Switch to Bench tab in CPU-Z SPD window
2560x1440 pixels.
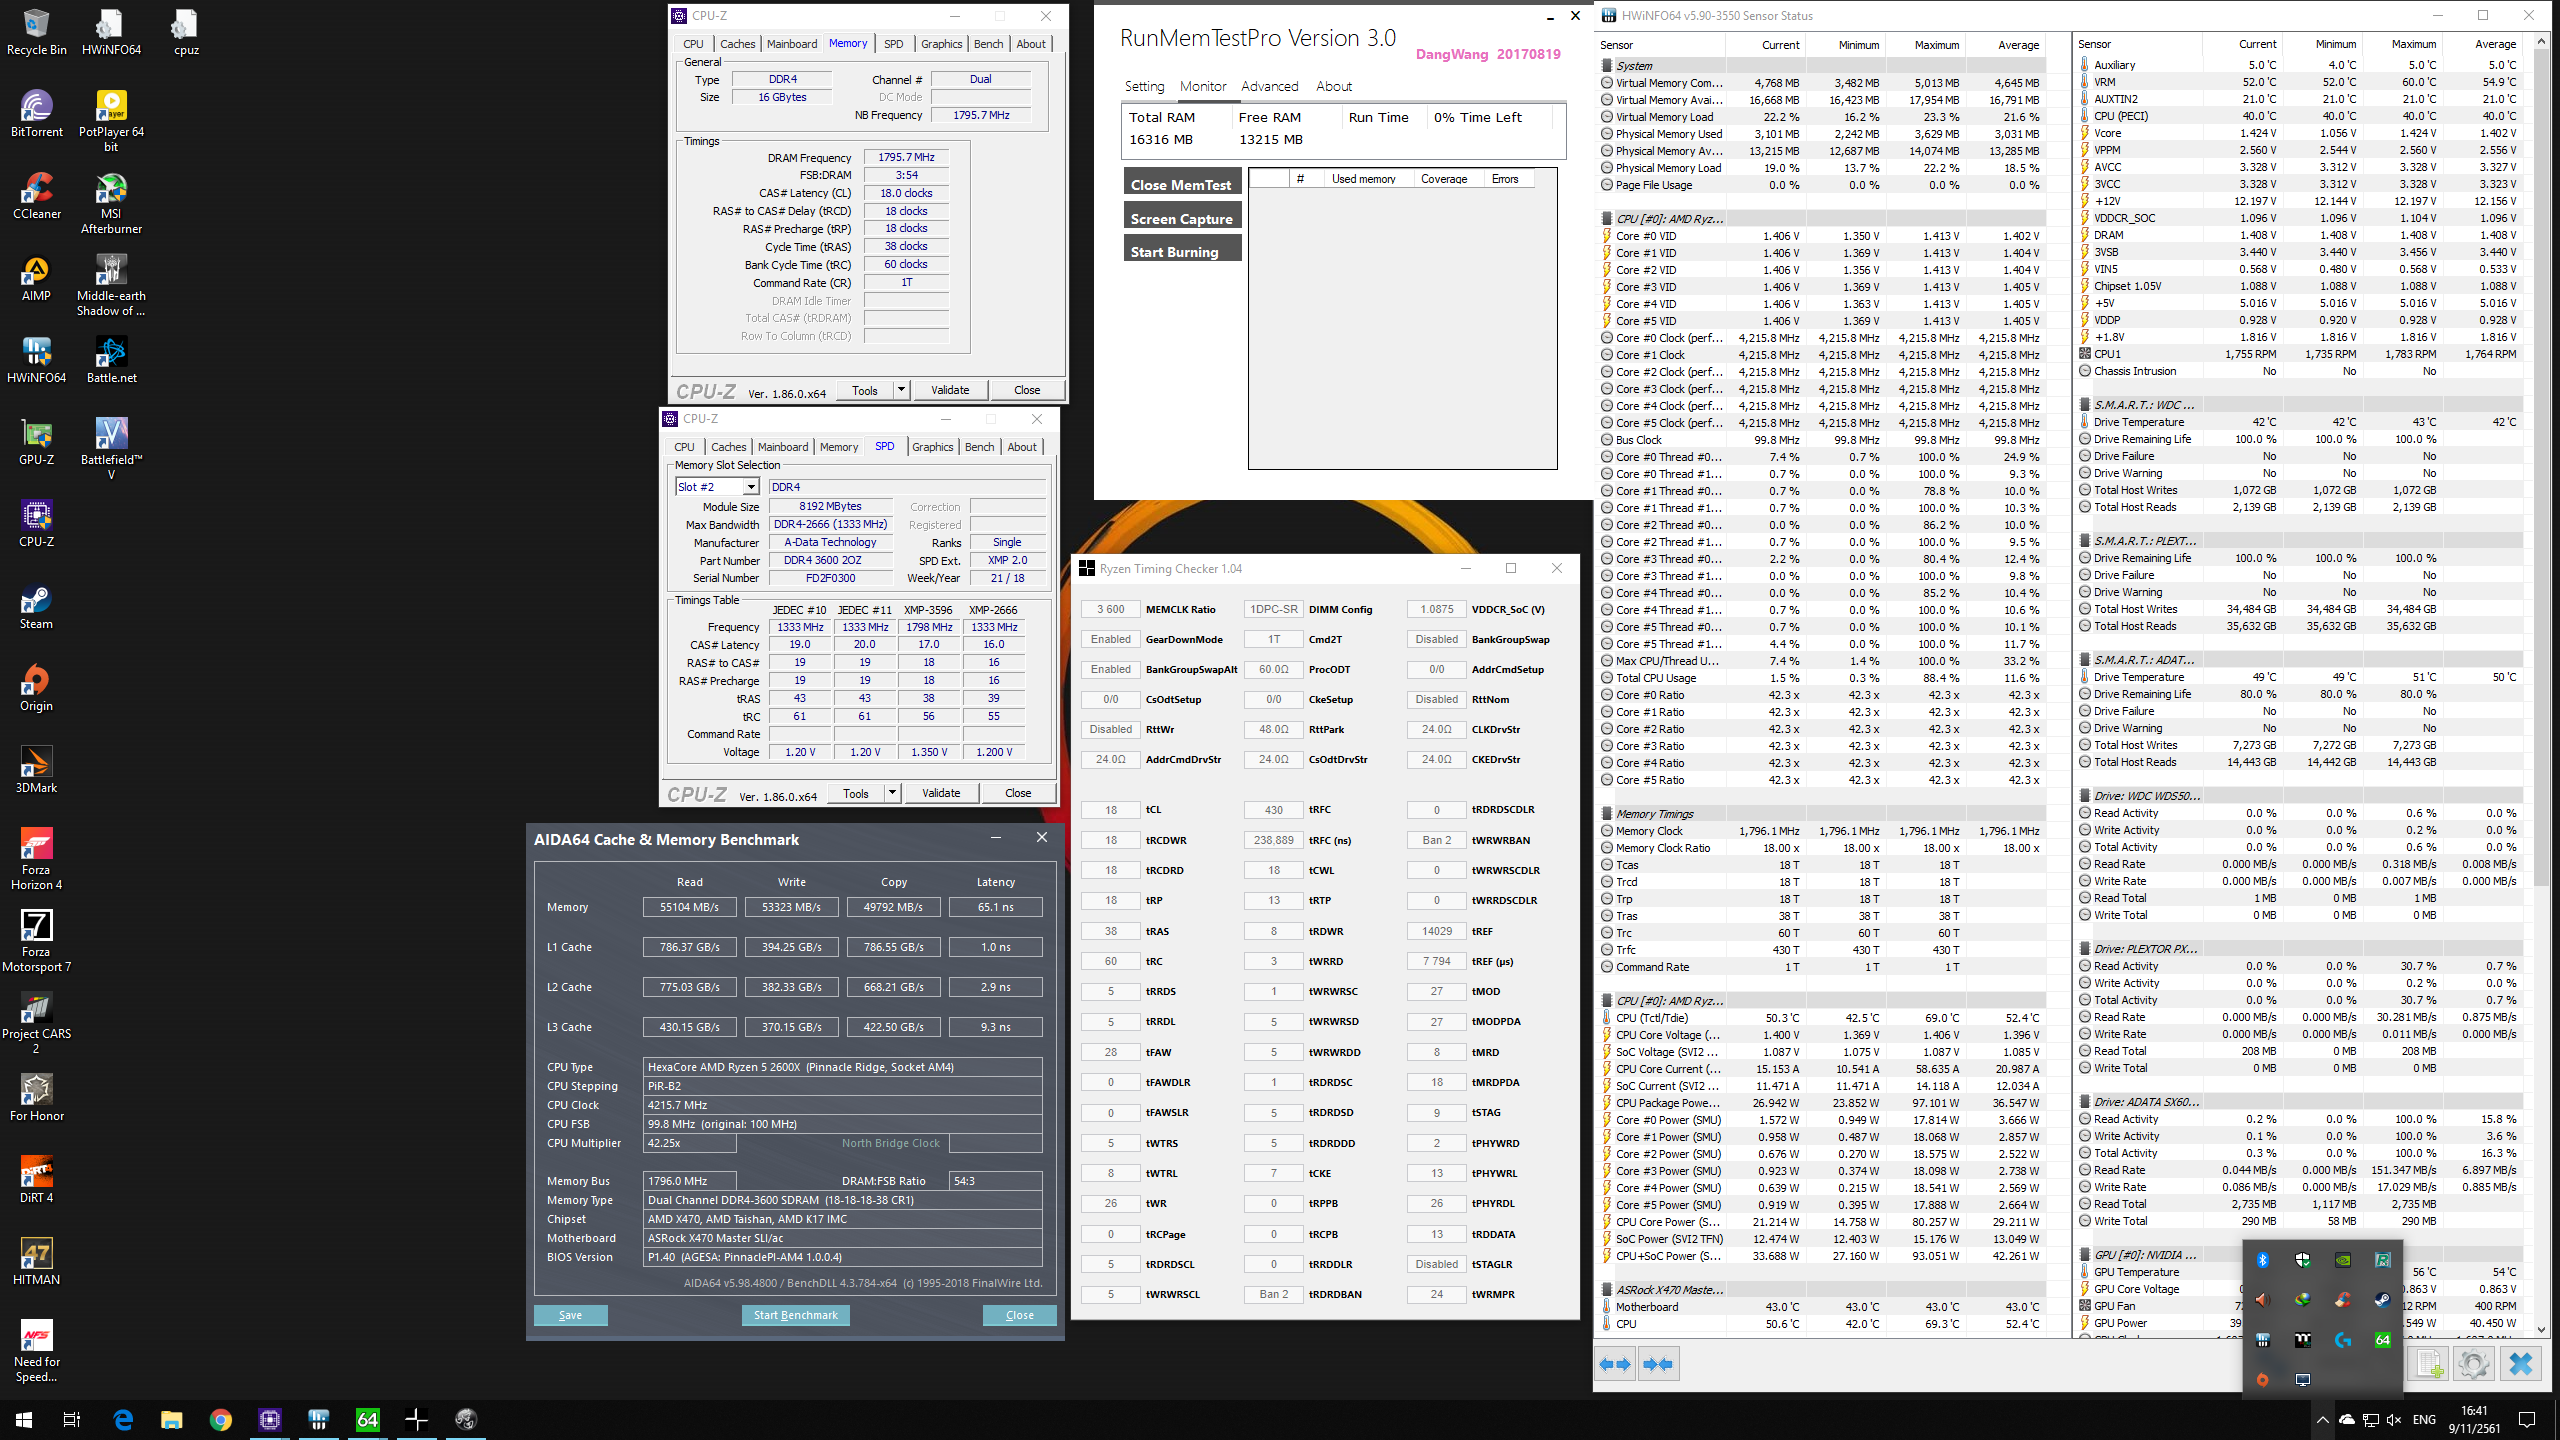[979, 447]
